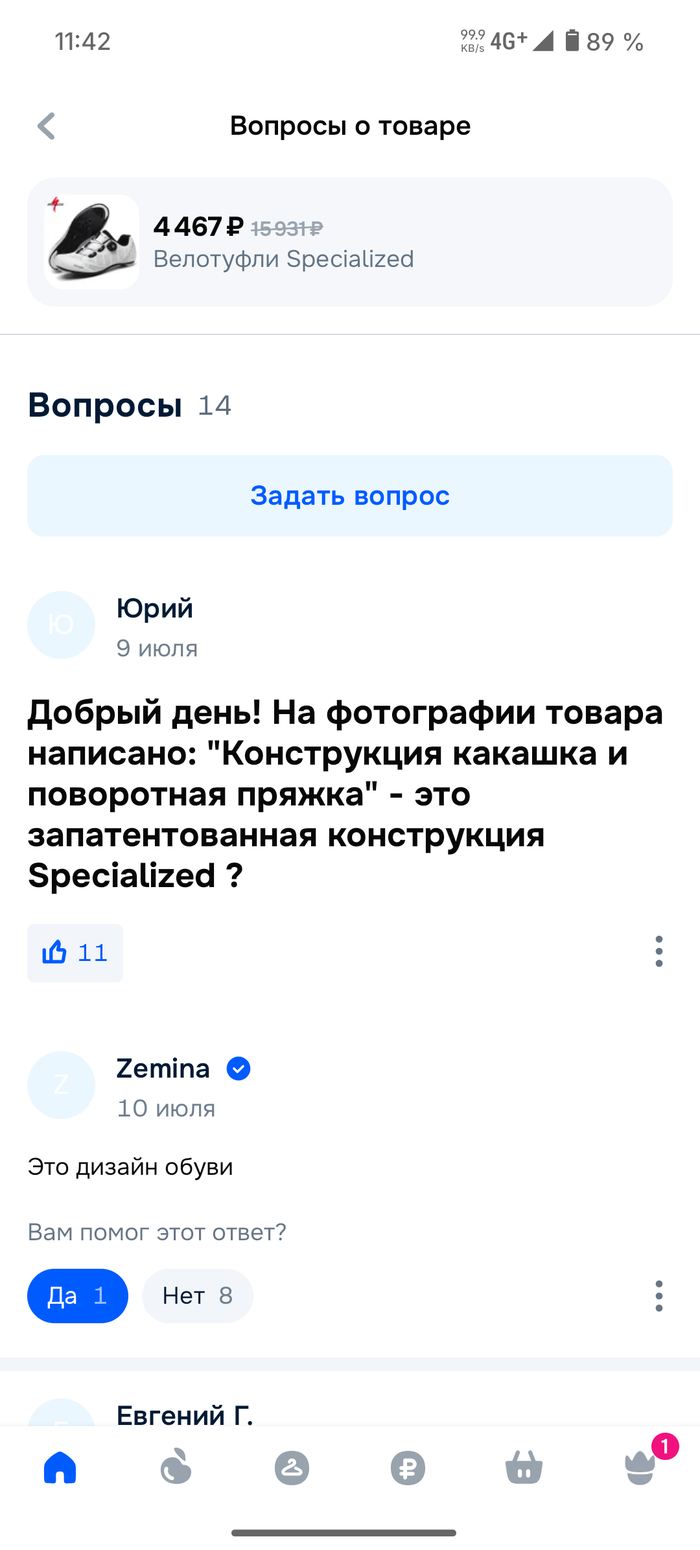Open the apple Fresh tab
Image resolution: width=700 pixels, height=1550 pixels.
coord(176,1468)
